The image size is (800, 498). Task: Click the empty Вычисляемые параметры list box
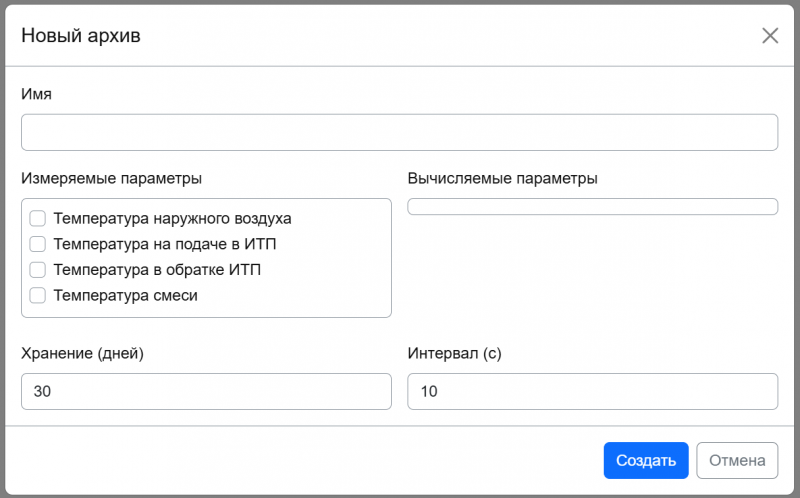pos(592,207)
